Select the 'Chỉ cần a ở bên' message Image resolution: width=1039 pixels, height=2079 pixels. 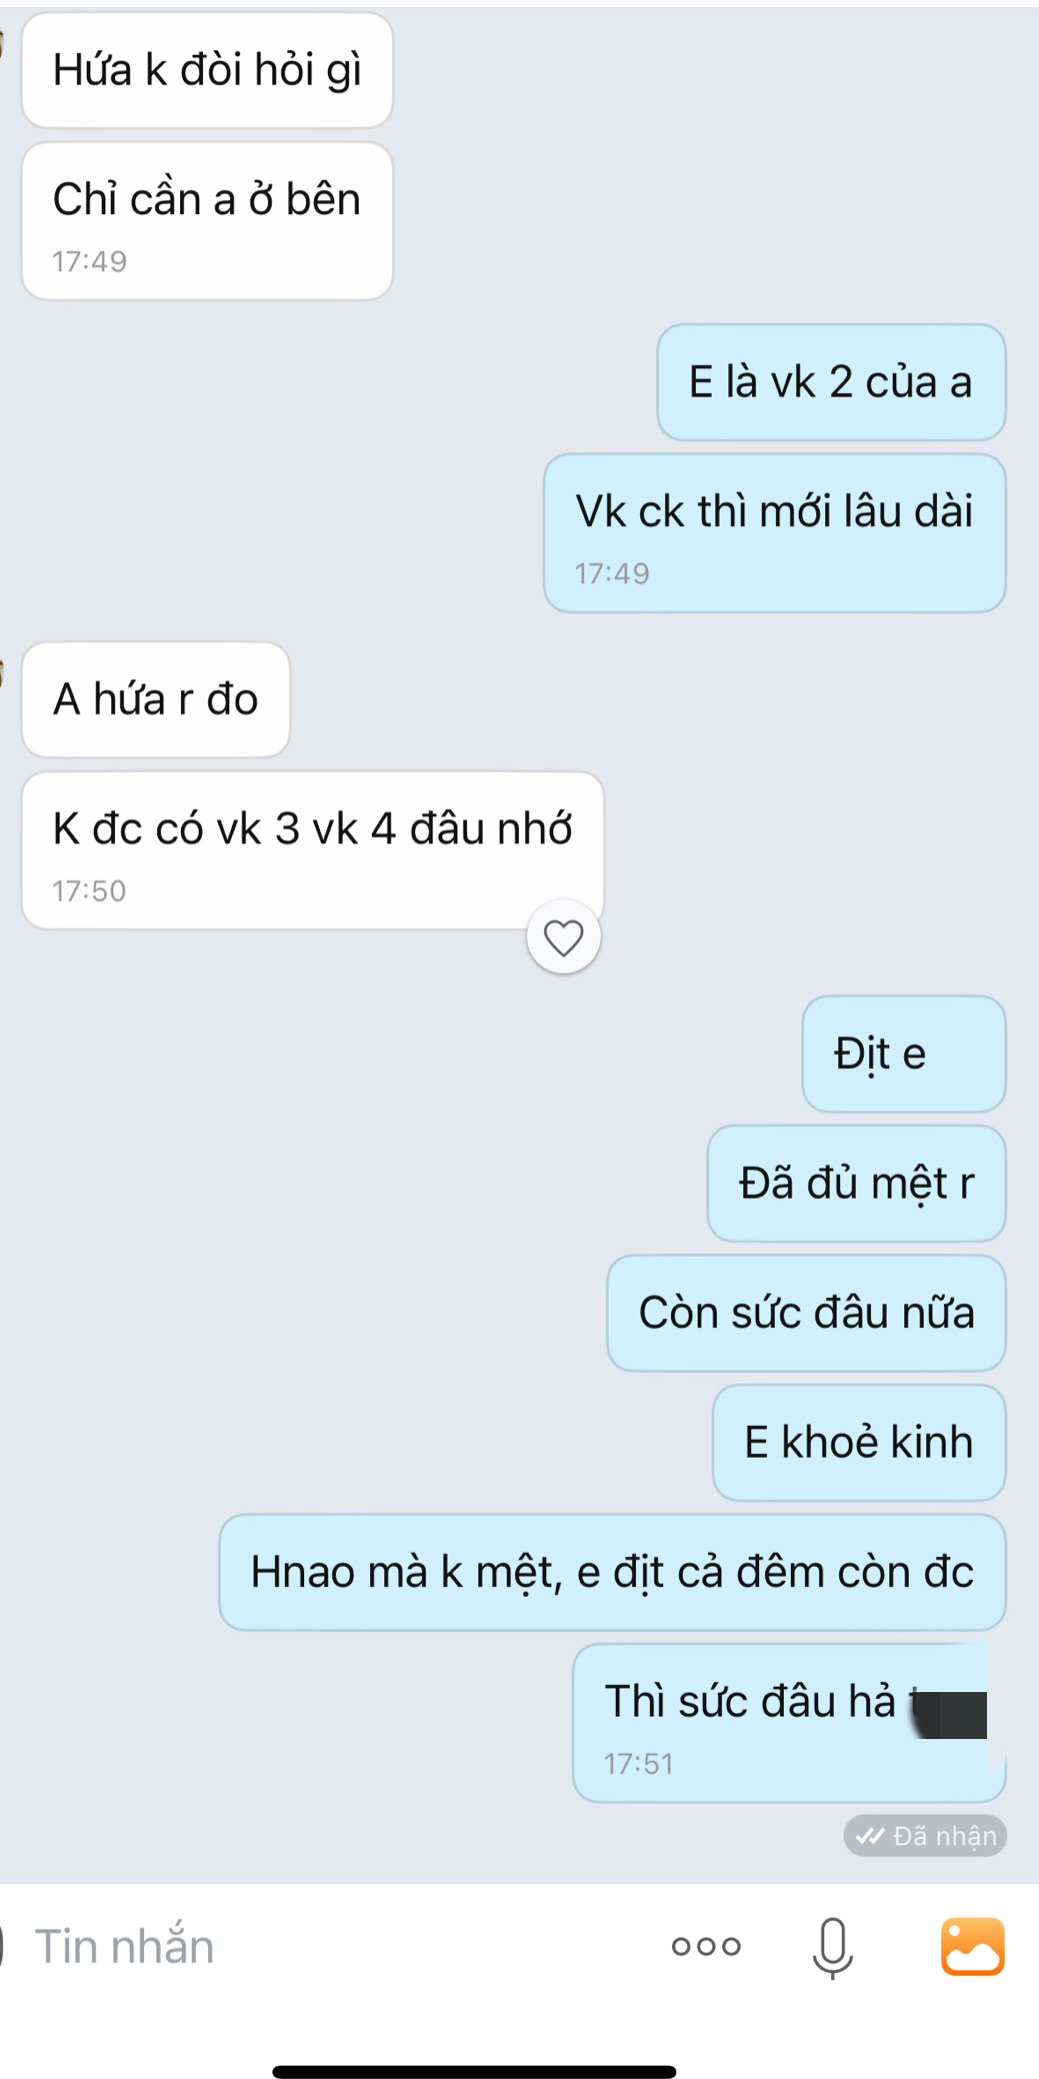(207, 221)
